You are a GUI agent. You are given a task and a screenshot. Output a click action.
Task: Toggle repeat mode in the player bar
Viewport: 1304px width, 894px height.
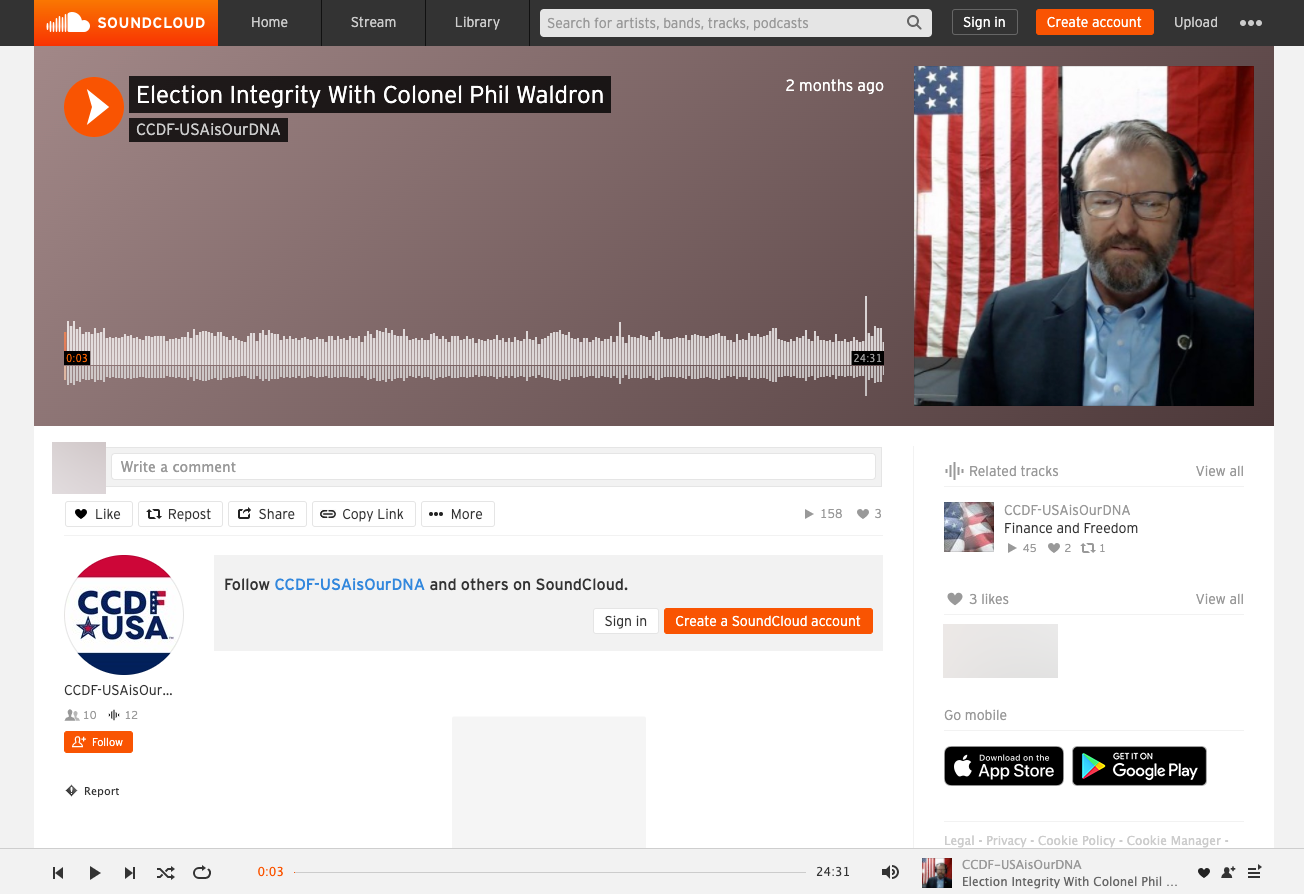[x=201, y=872]
